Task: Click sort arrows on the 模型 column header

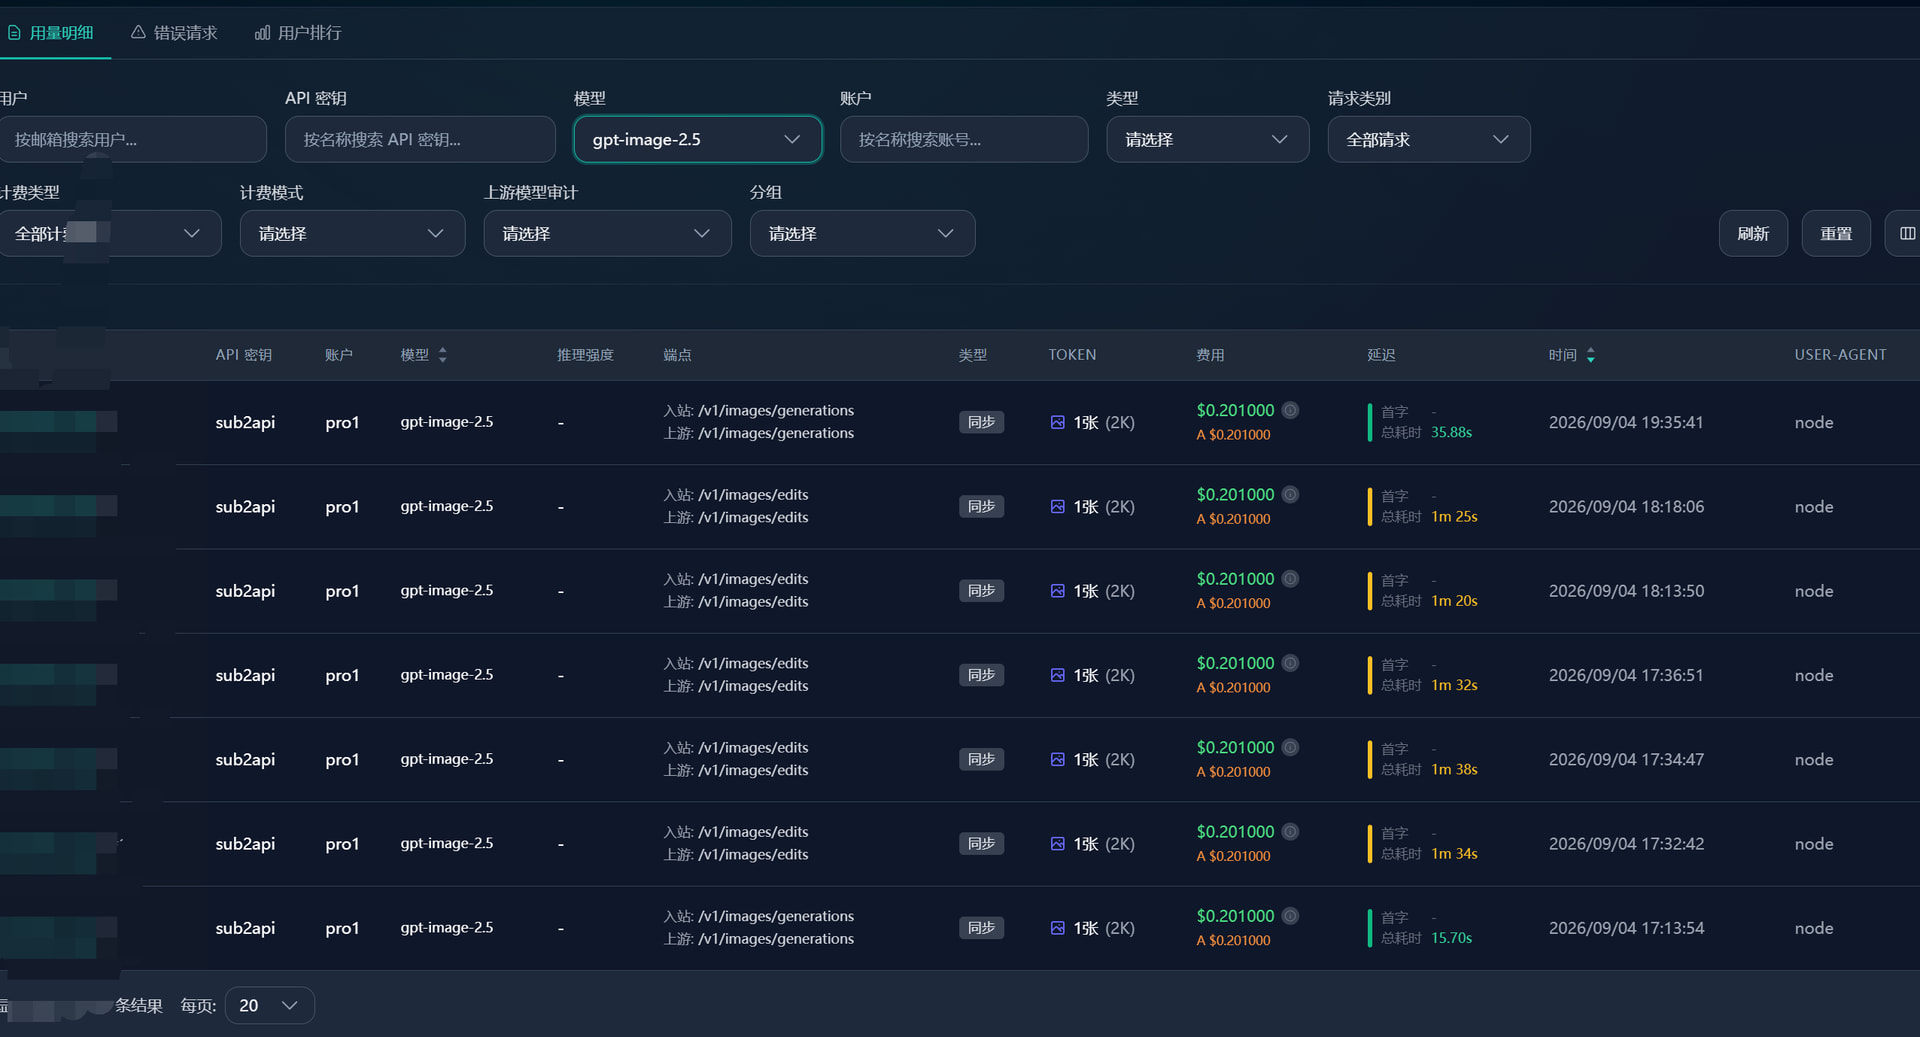Action: coord(442,355)
